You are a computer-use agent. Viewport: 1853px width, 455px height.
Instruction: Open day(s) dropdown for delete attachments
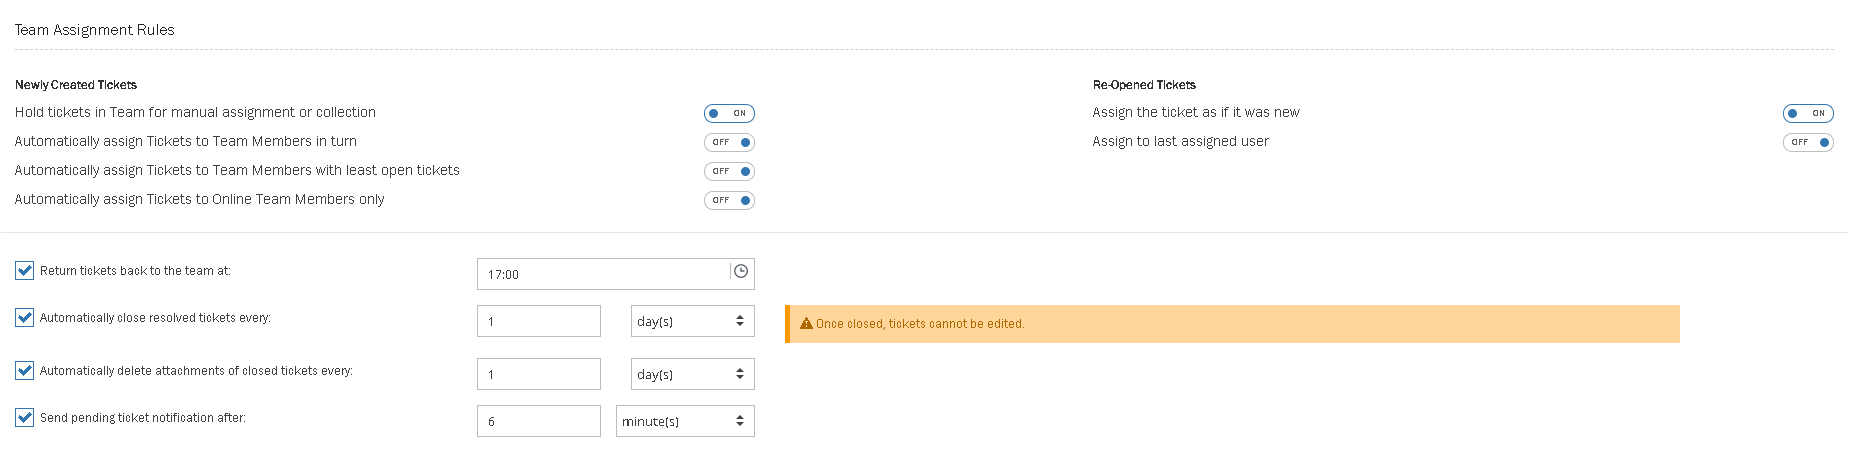692,375
